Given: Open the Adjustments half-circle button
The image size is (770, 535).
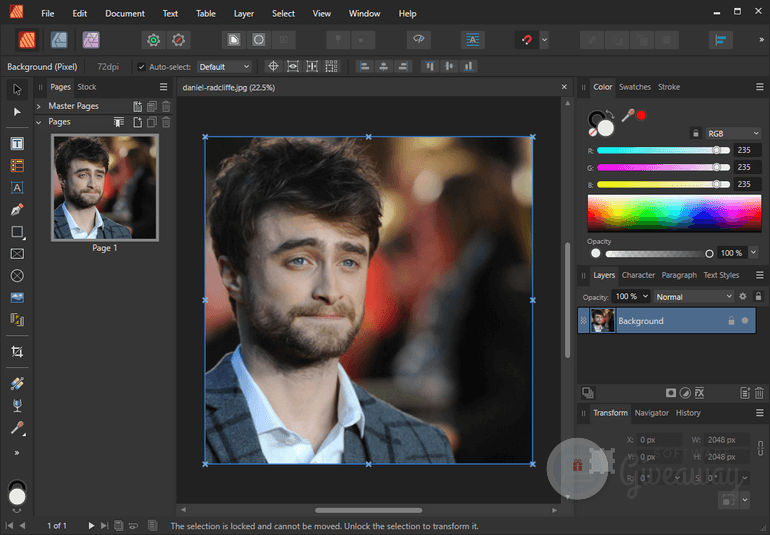Looking at the screenshot, I should point(685,393).
